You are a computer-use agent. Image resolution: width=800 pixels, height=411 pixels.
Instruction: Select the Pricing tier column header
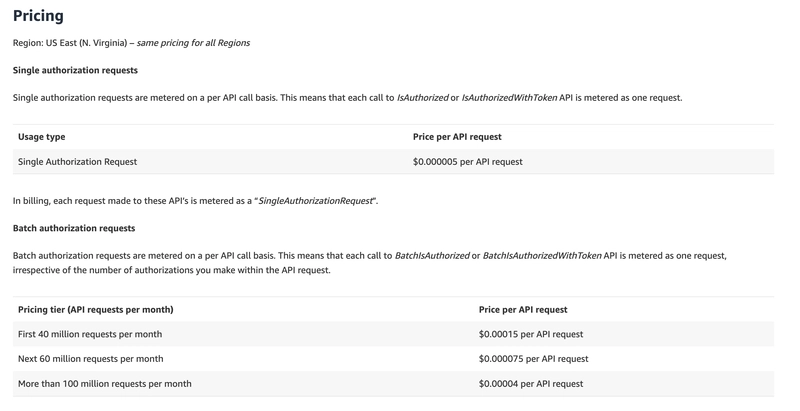(x=95, y=310)
